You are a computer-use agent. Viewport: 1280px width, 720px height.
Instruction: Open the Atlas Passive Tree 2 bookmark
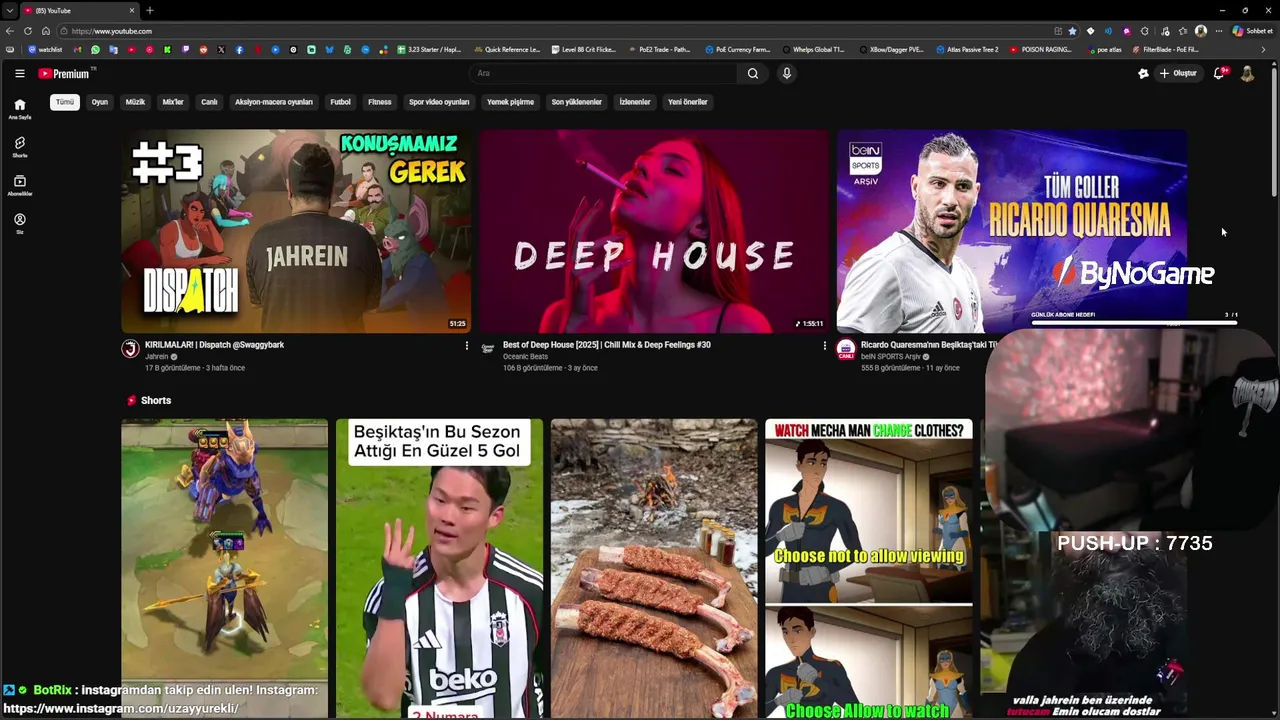click(967, 49)
